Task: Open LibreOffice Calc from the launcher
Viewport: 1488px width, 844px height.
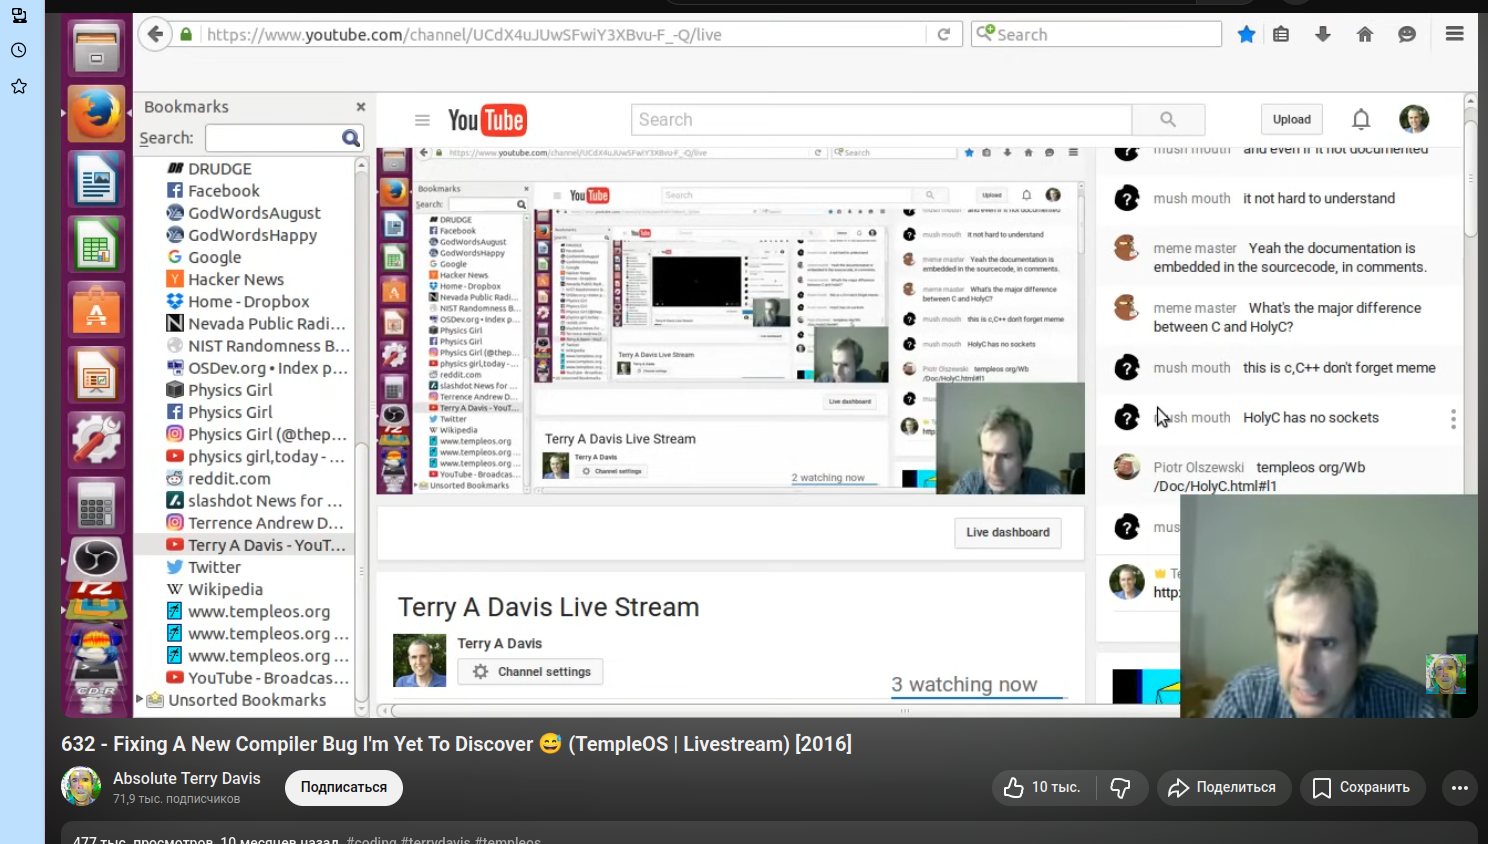Action: coord(96,245)
